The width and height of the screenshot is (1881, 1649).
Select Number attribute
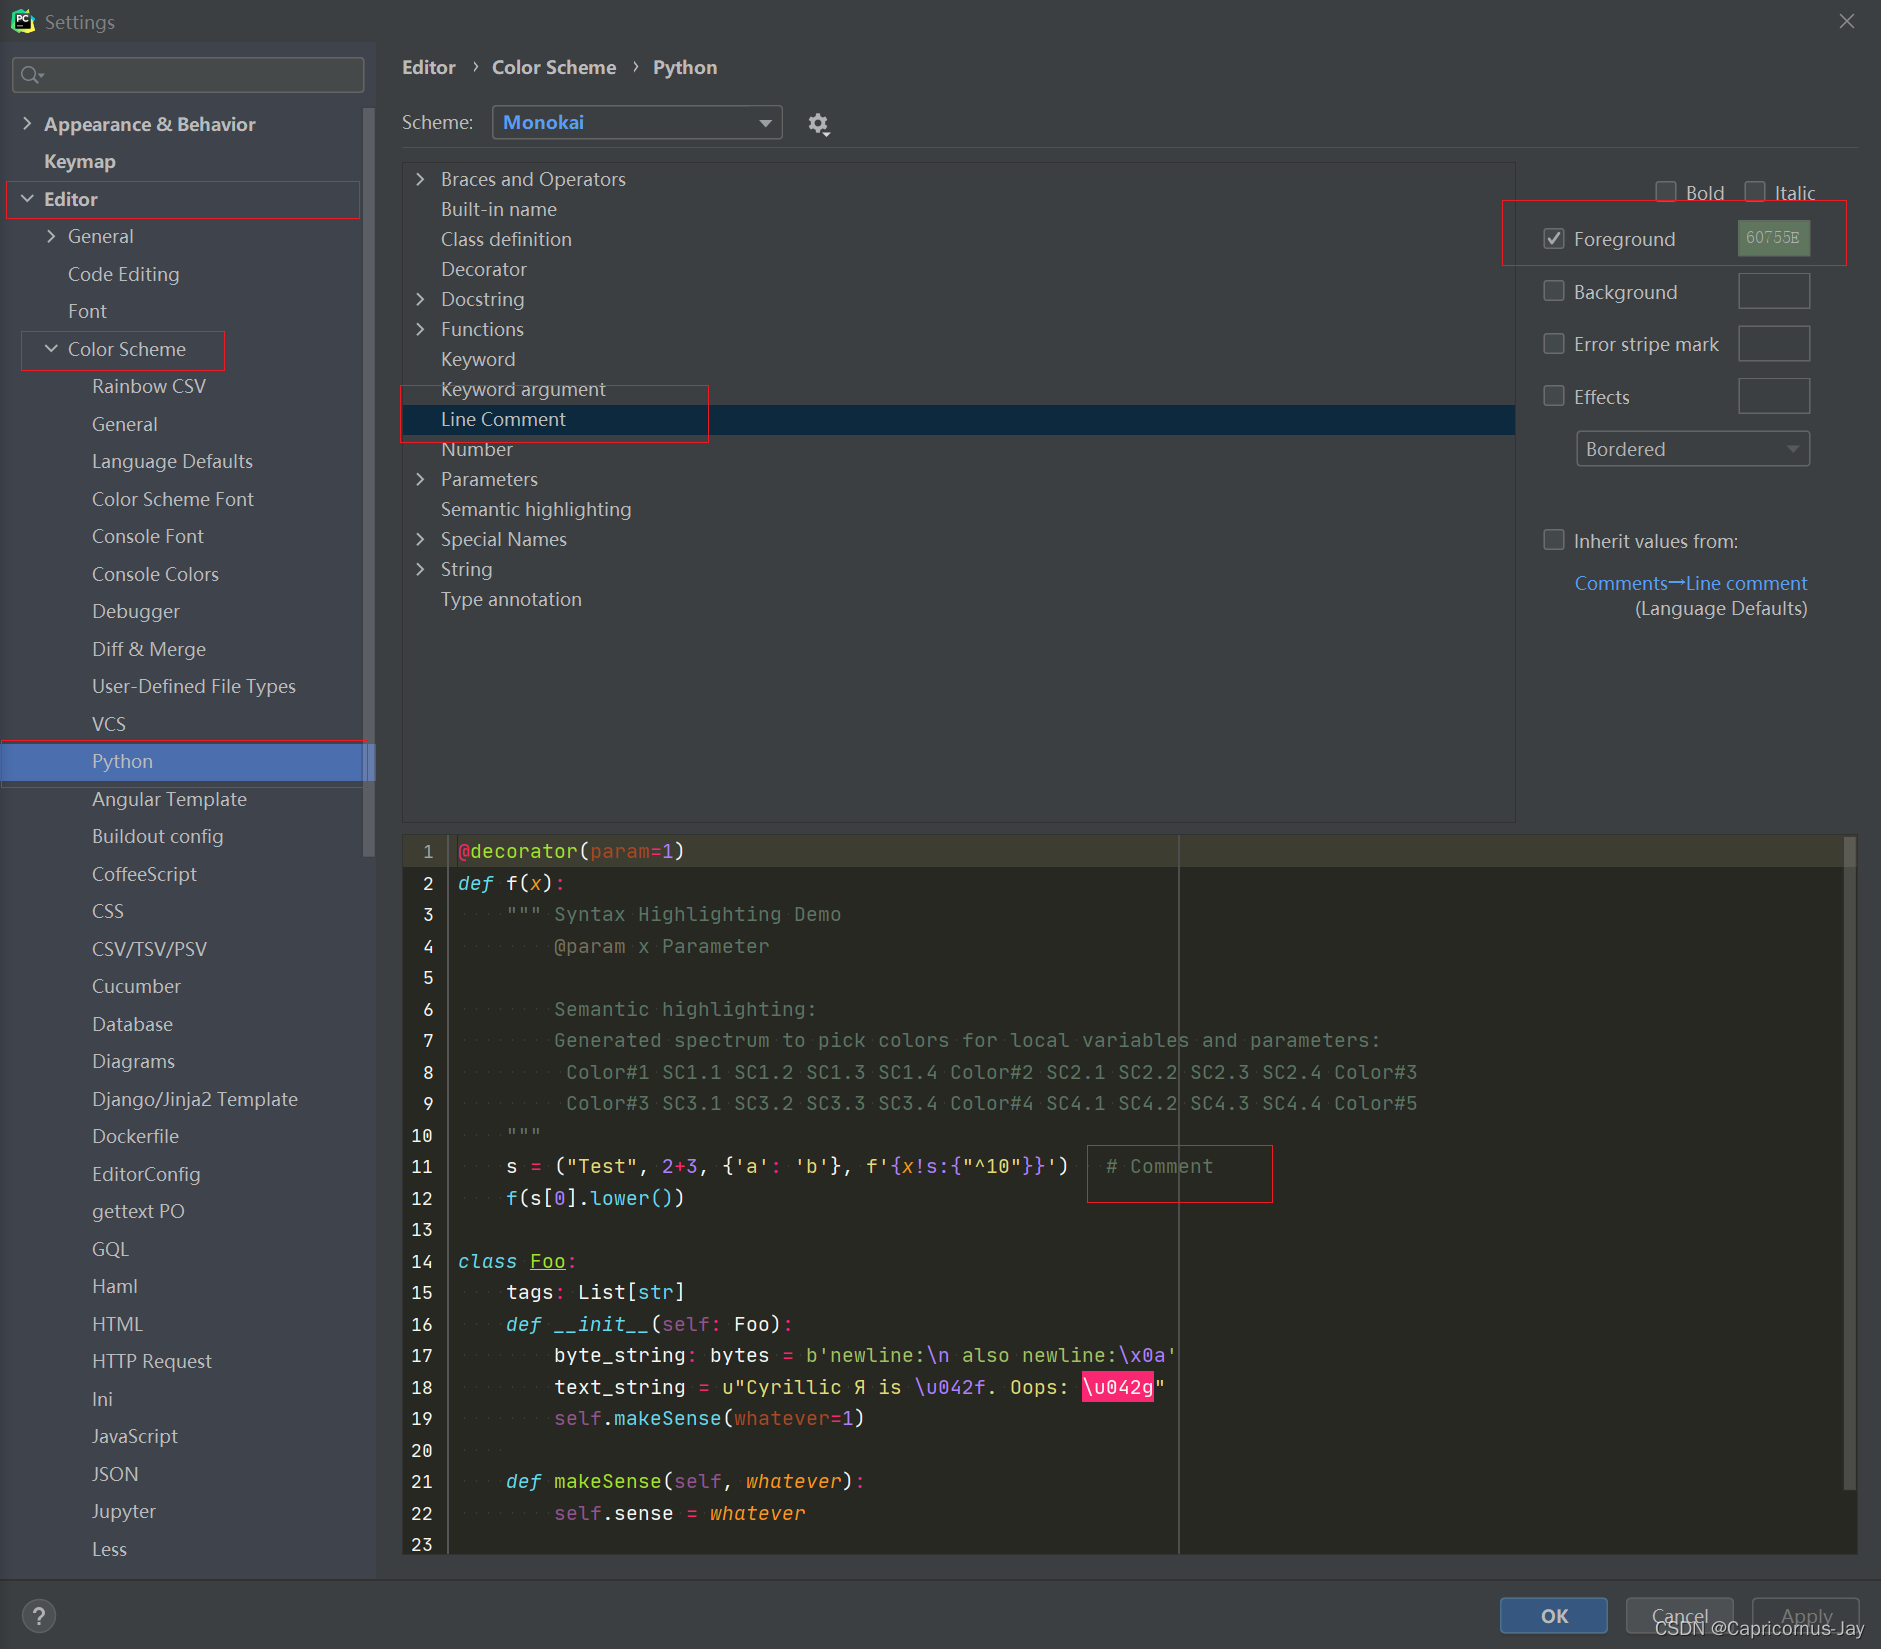coord(477,449)
